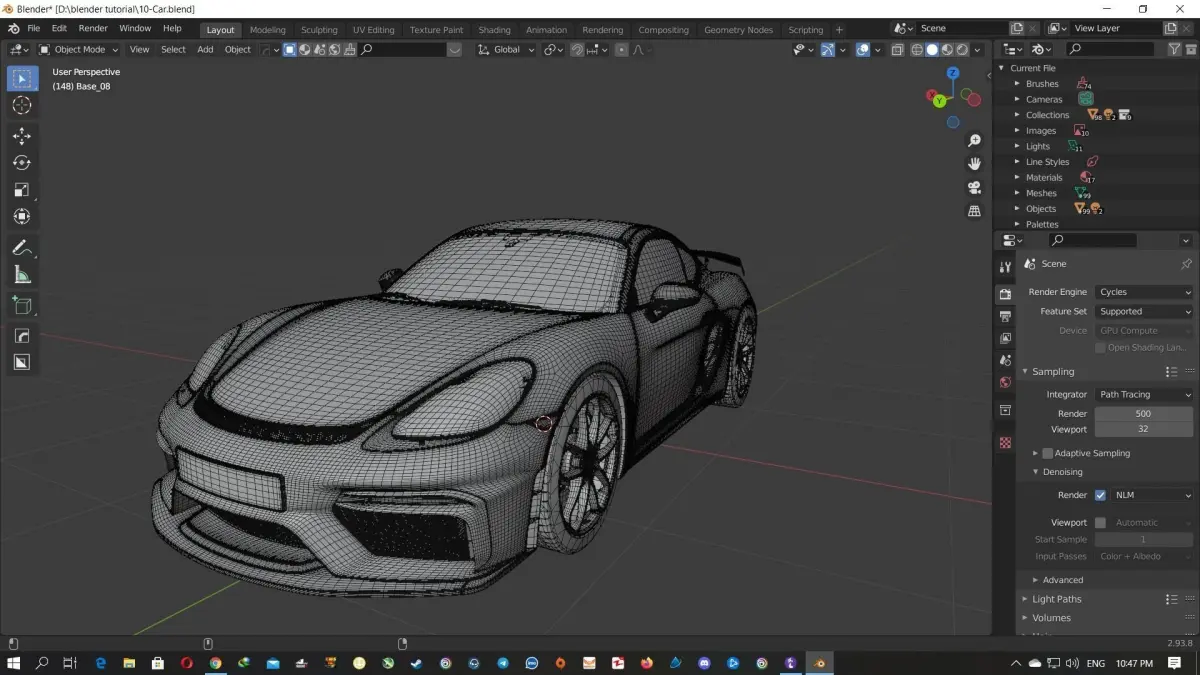
Task: Open Integrator Path Tracing dropdown
Action: (x=1144, y=394)
